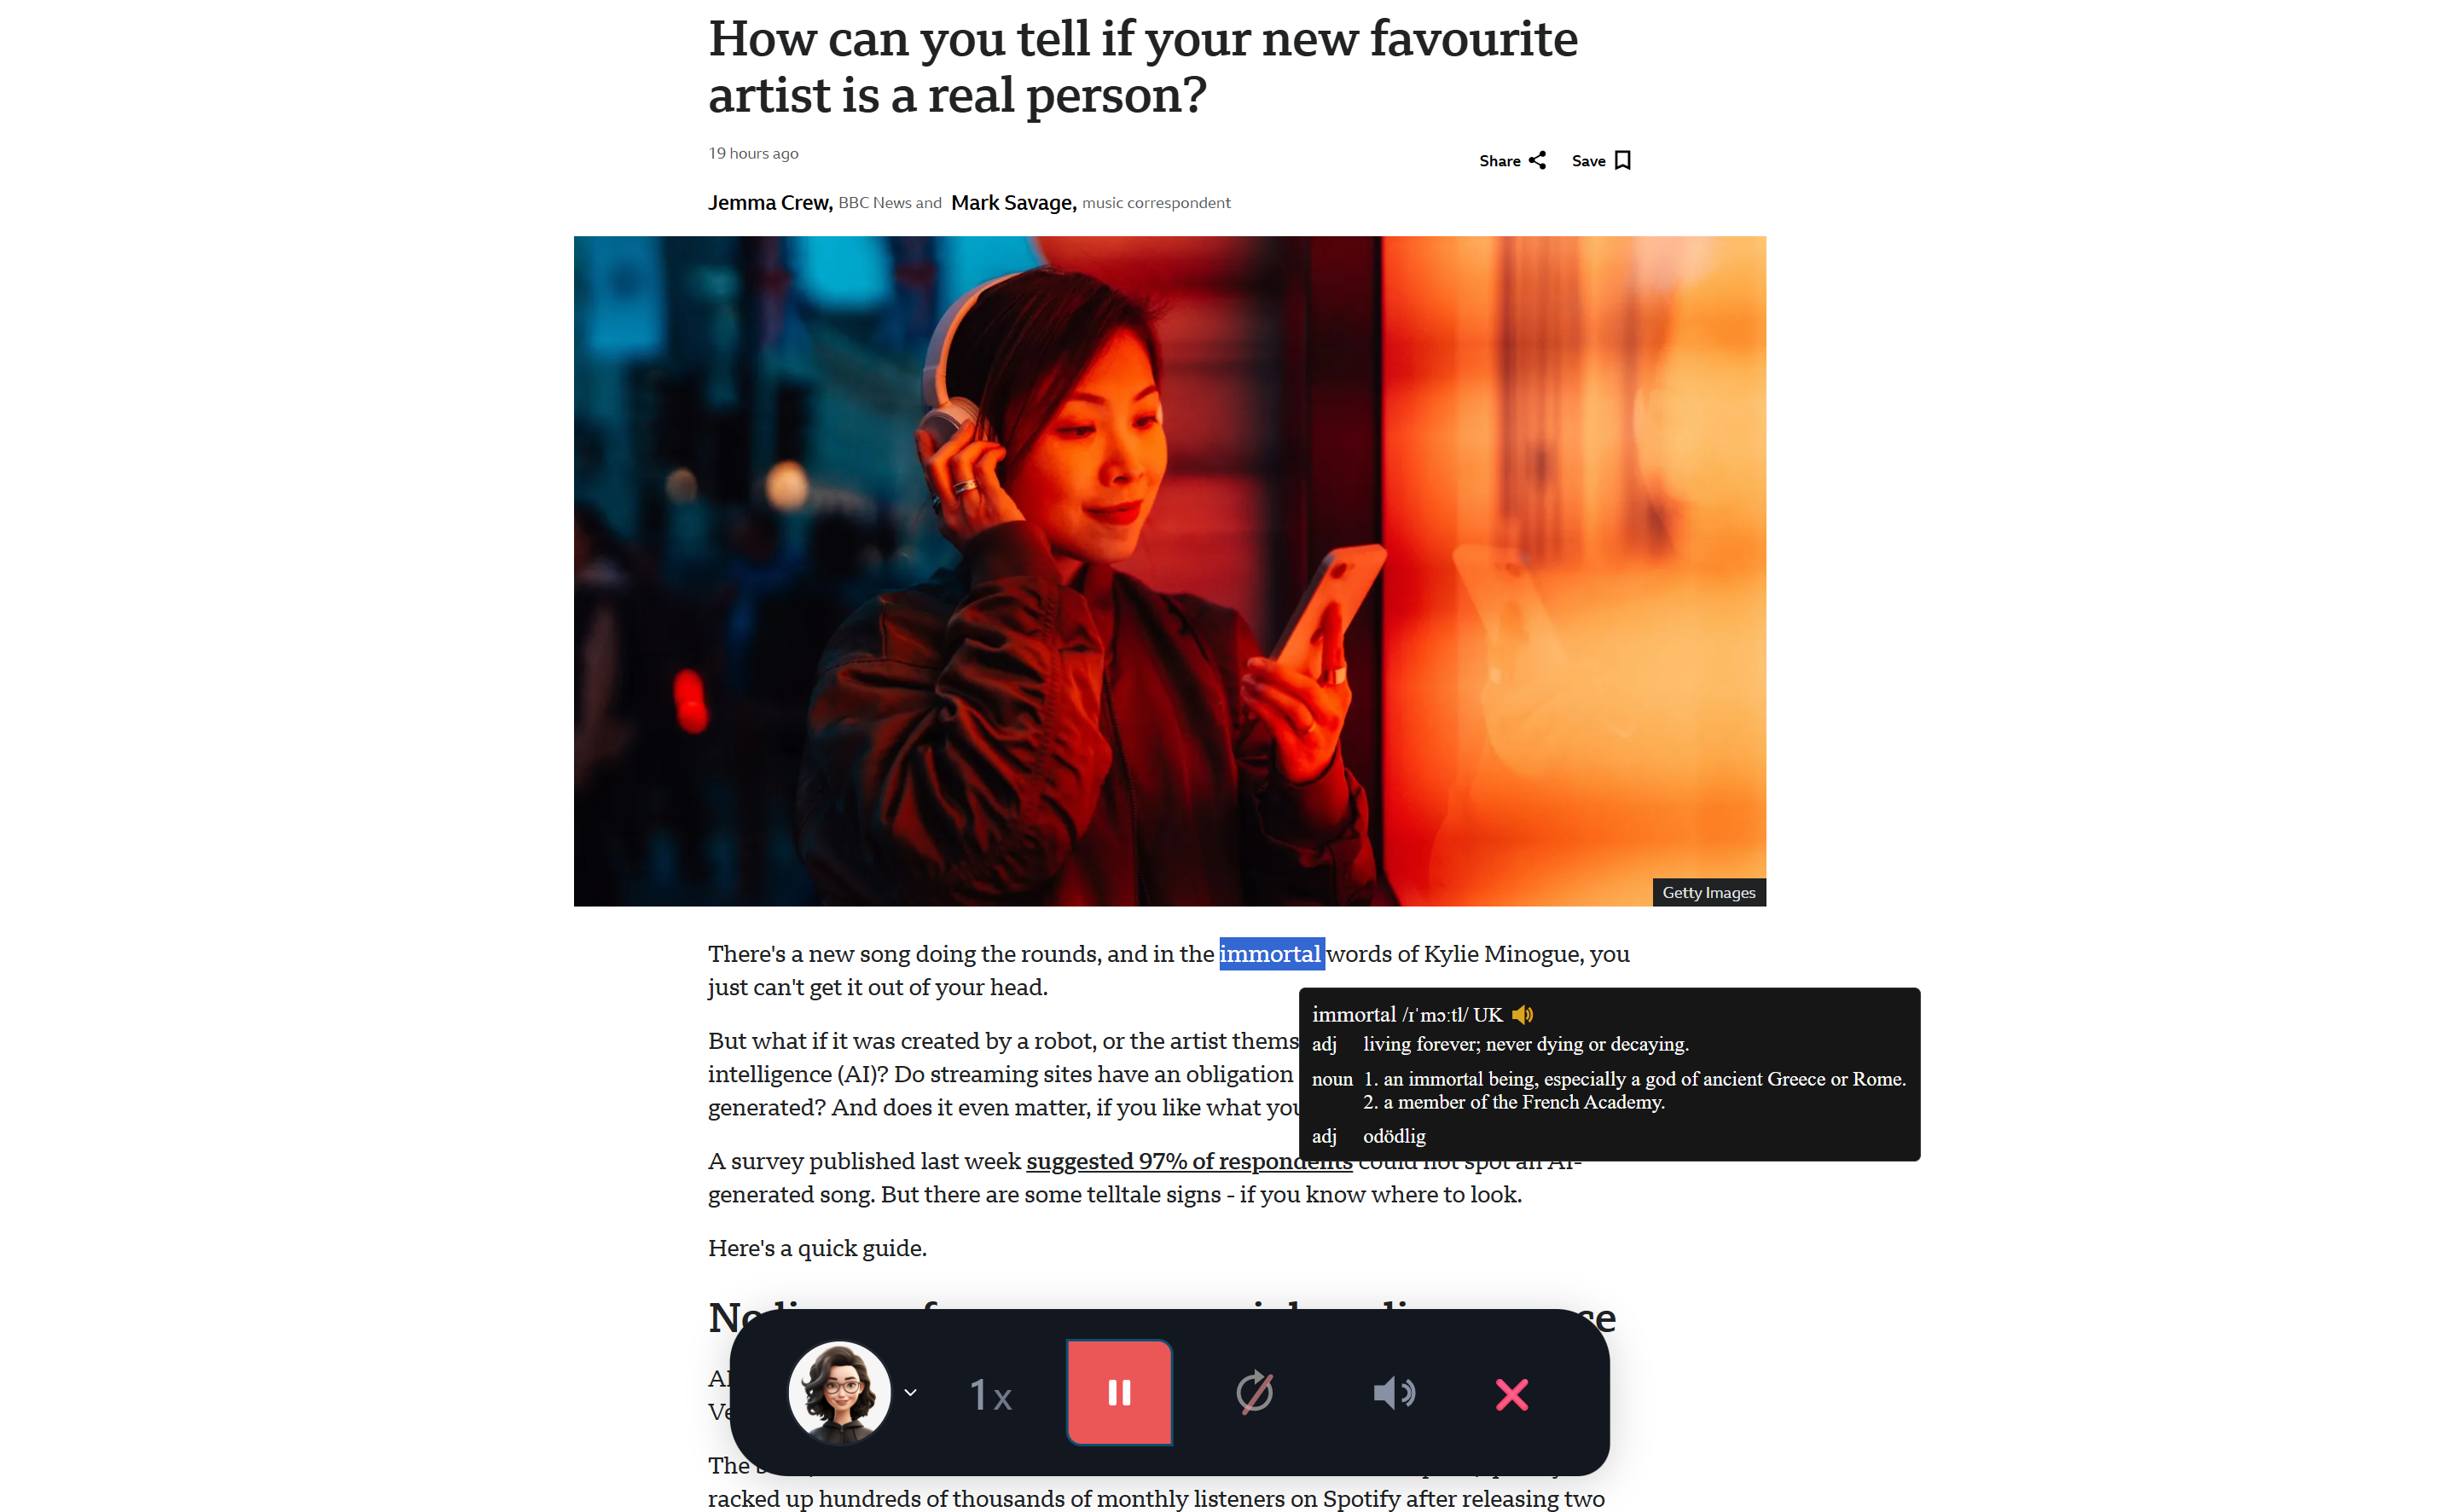Change playback speed from 1x
2448x1512 pixels.
coord(990,1394)
